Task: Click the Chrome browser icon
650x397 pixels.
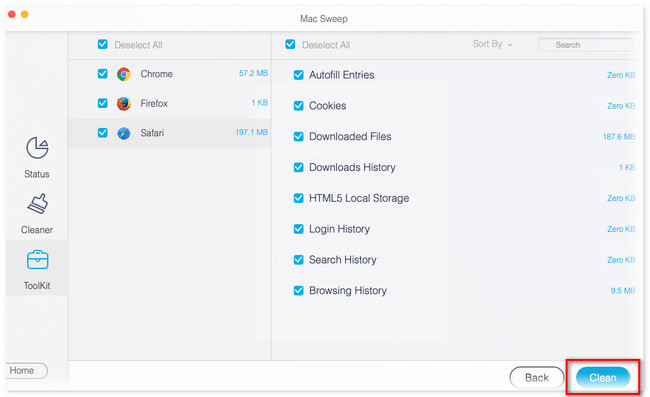Action: [124, 74]
